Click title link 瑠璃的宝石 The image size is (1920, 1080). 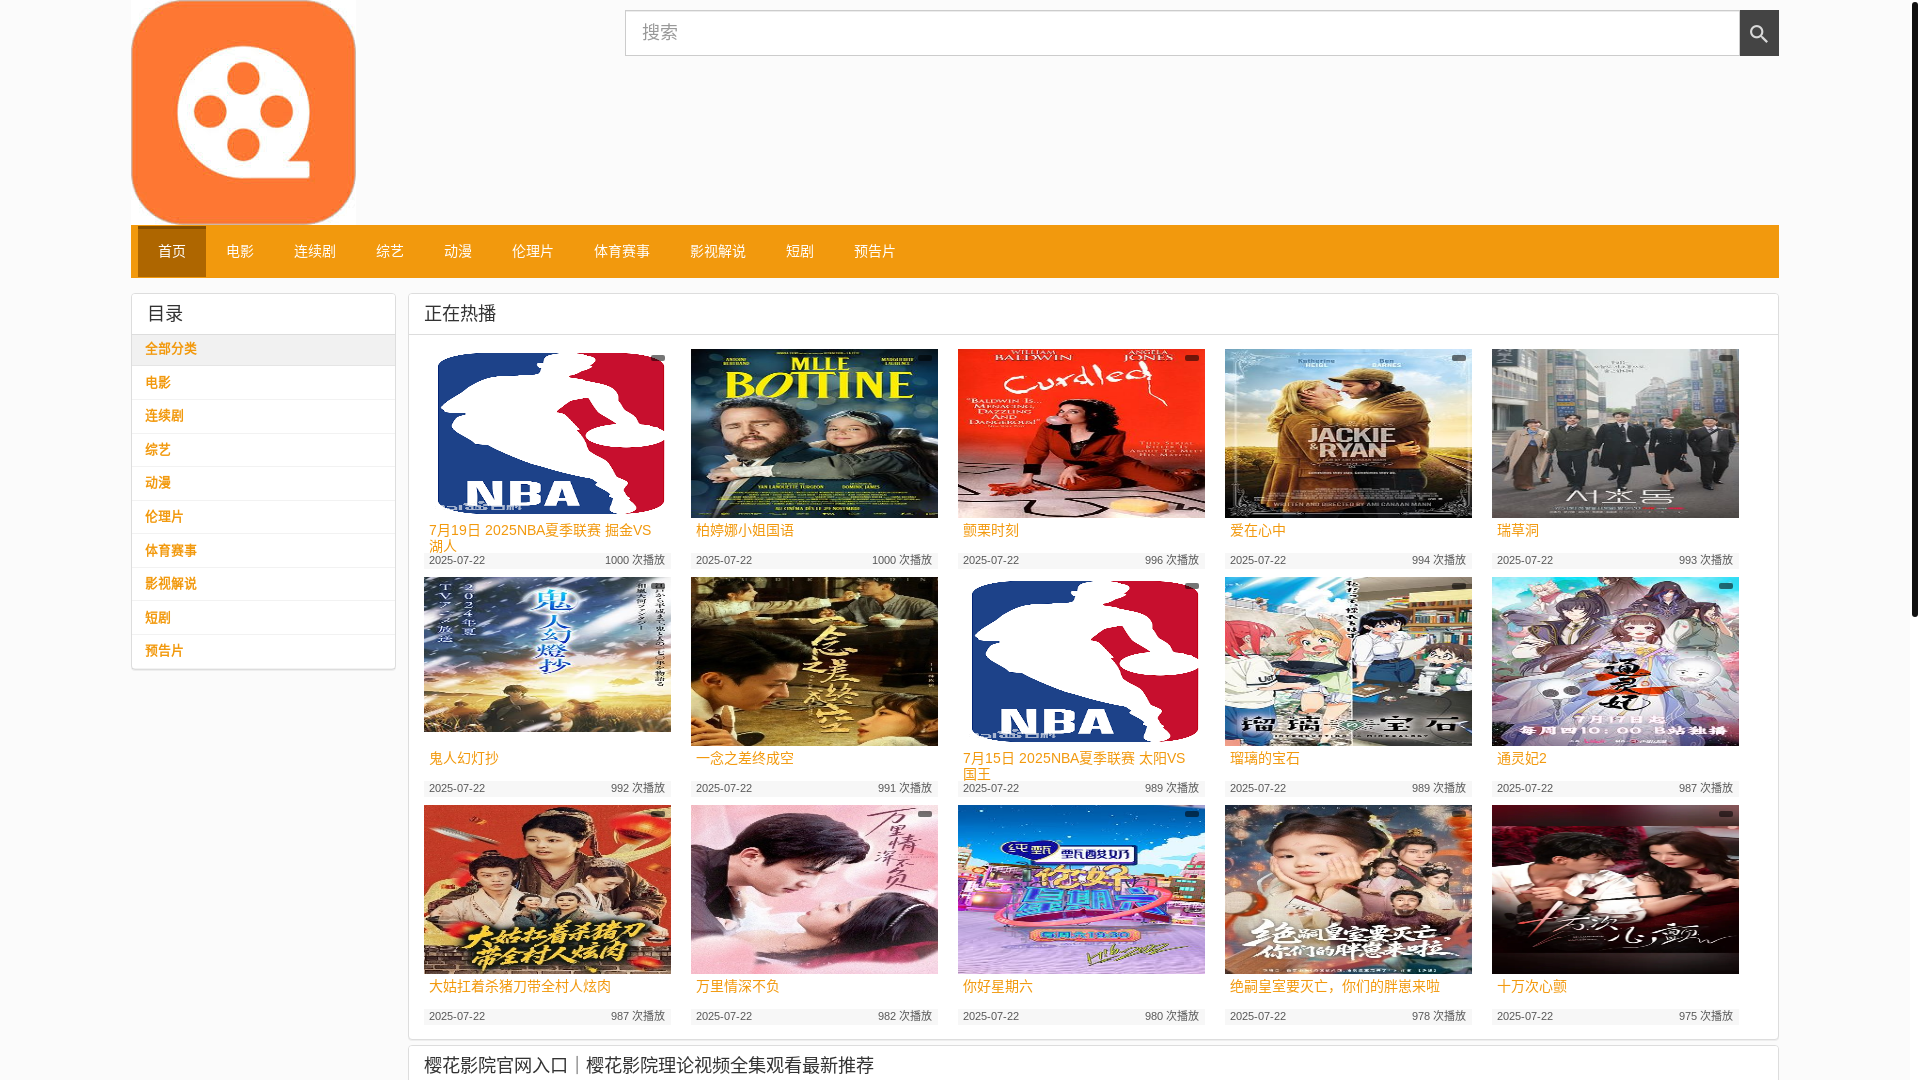click(x=1265, y=758)
